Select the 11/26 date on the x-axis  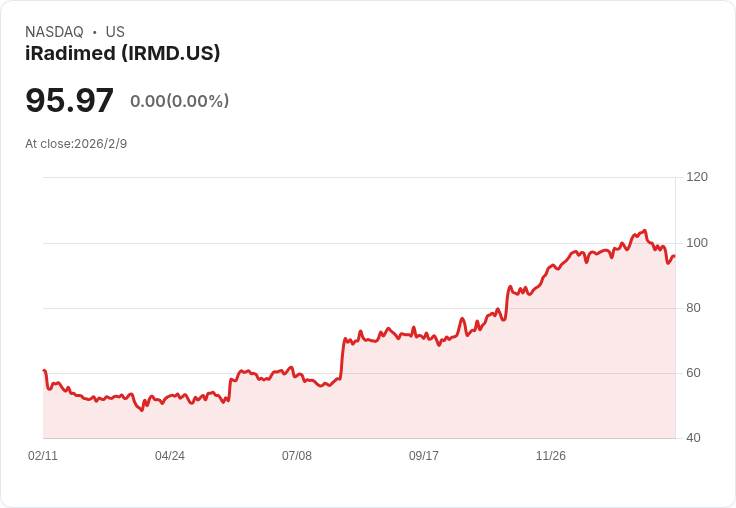coord(551,456)
